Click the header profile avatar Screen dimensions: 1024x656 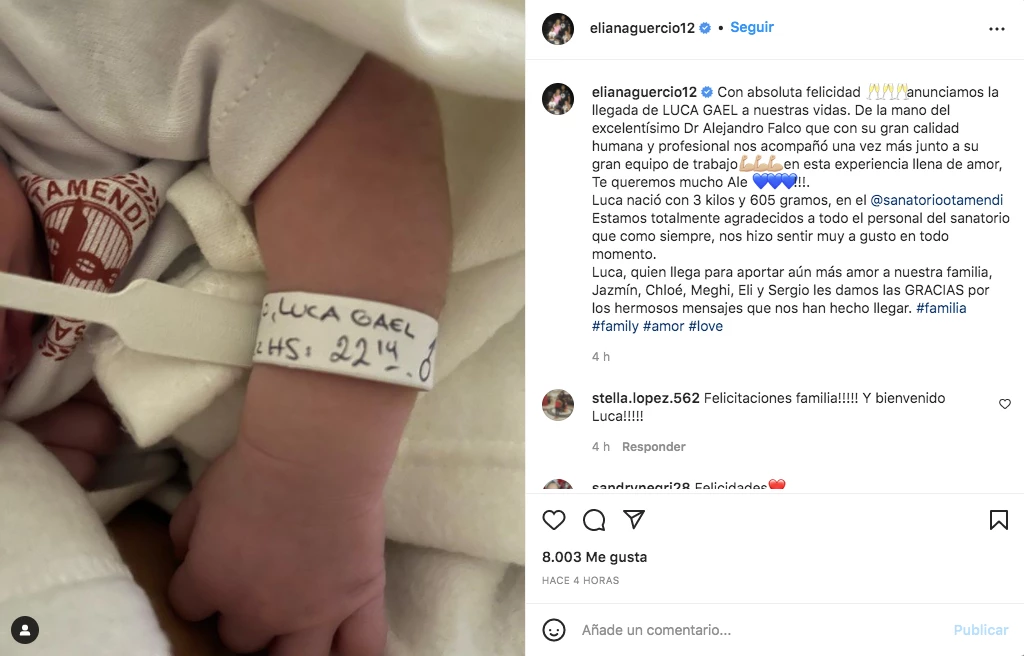[558, 29]
